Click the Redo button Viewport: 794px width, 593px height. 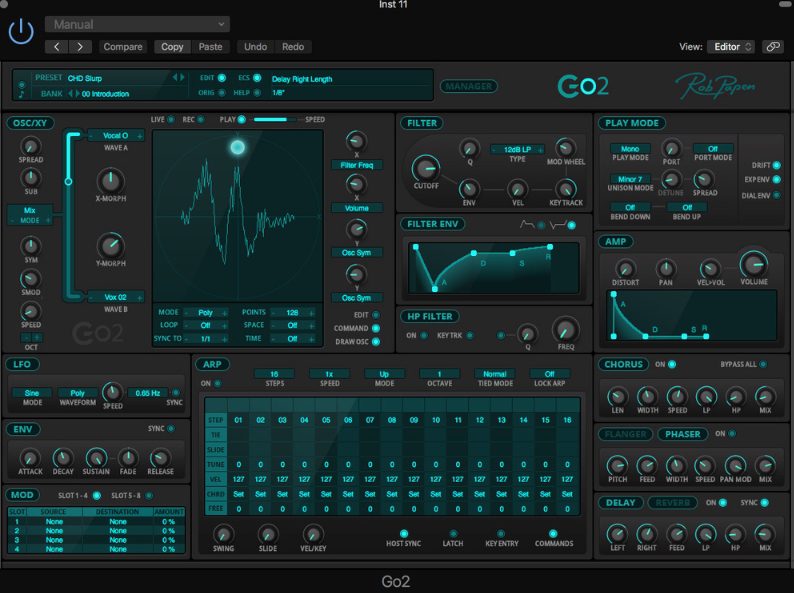[293, 47]
